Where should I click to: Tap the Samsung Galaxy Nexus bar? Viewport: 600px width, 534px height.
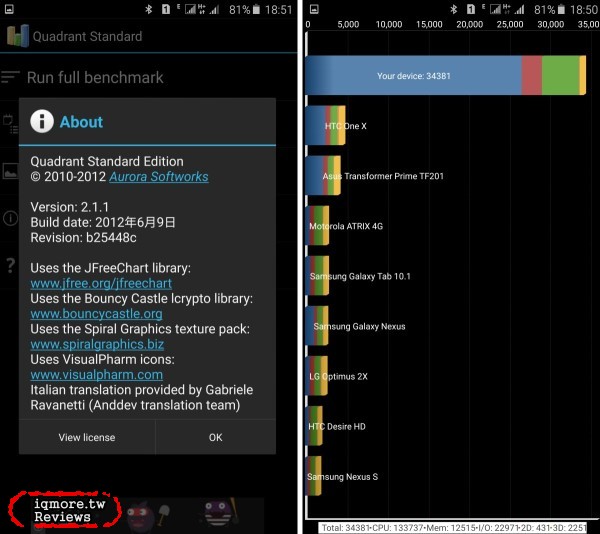click(x=317, y=326)
